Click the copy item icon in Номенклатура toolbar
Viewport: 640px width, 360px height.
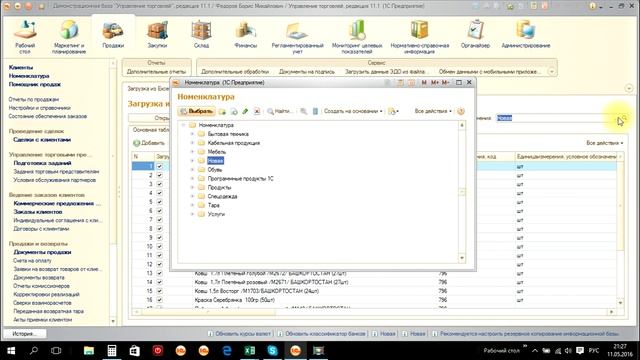tap(234, 111)
